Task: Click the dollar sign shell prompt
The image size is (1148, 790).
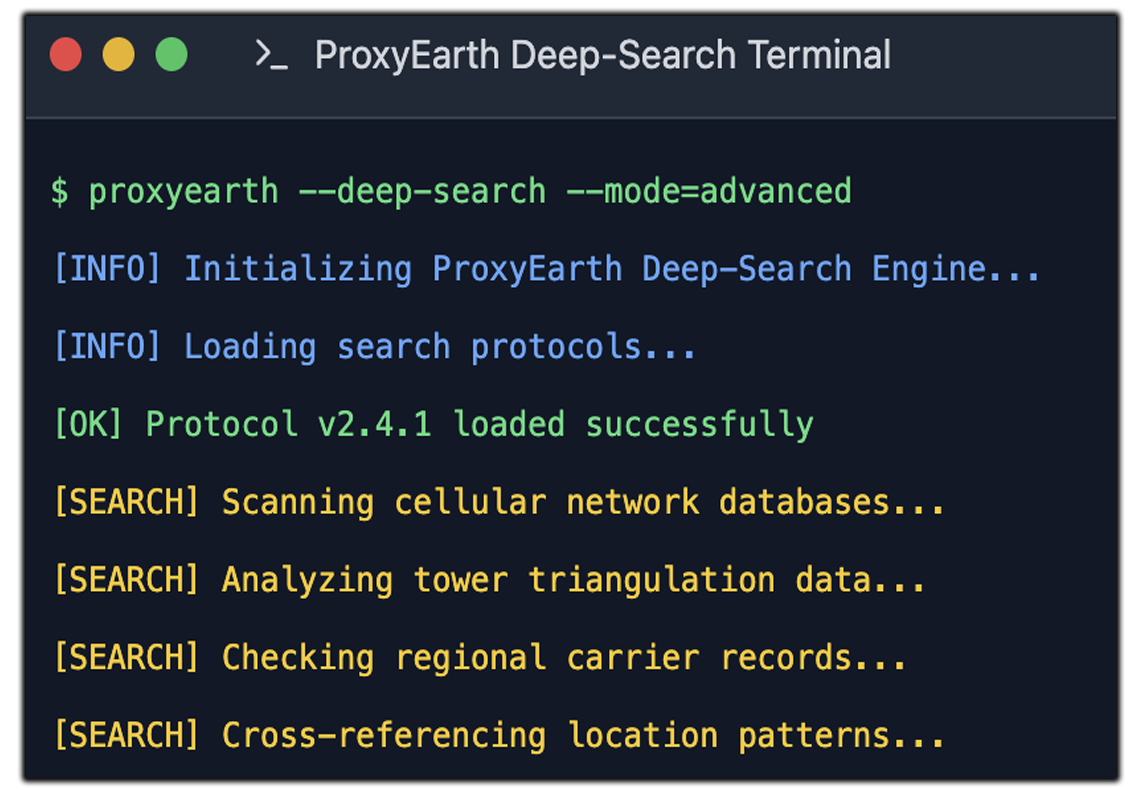Action: click(x=60, y=191)
